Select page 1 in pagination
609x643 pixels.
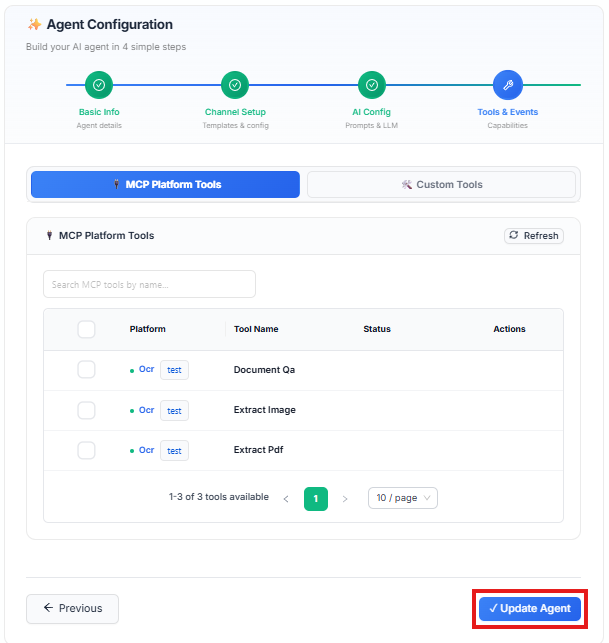click(x=315, y=499)
